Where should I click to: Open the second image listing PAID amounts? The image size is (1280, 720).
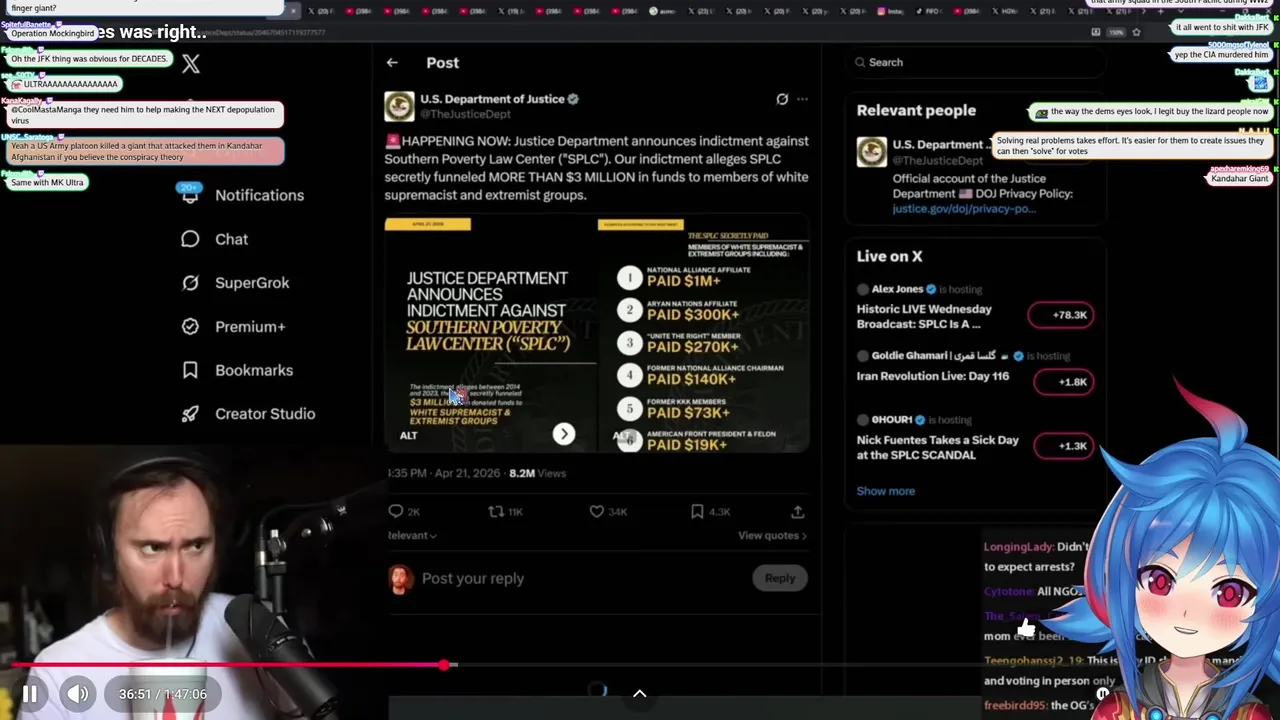[x=703, y=334]
